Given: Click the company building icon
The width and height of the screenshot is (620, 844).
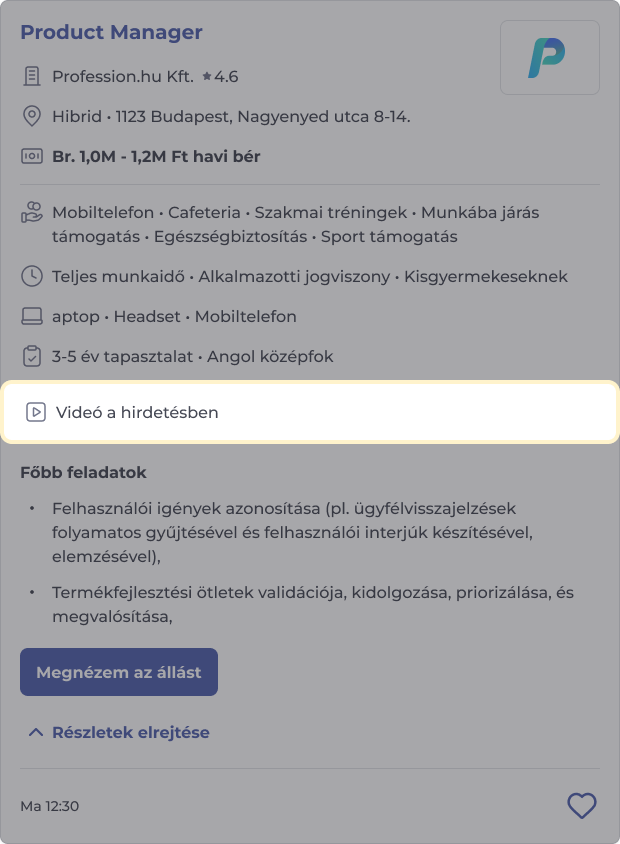Looking at the screenshot, I should coord(32,76).
